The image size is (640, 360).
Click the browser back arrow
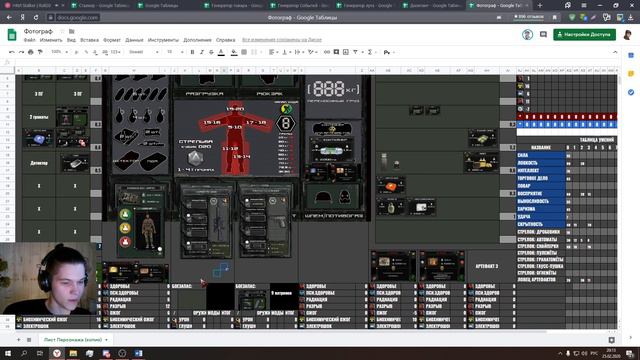(9, 18)
